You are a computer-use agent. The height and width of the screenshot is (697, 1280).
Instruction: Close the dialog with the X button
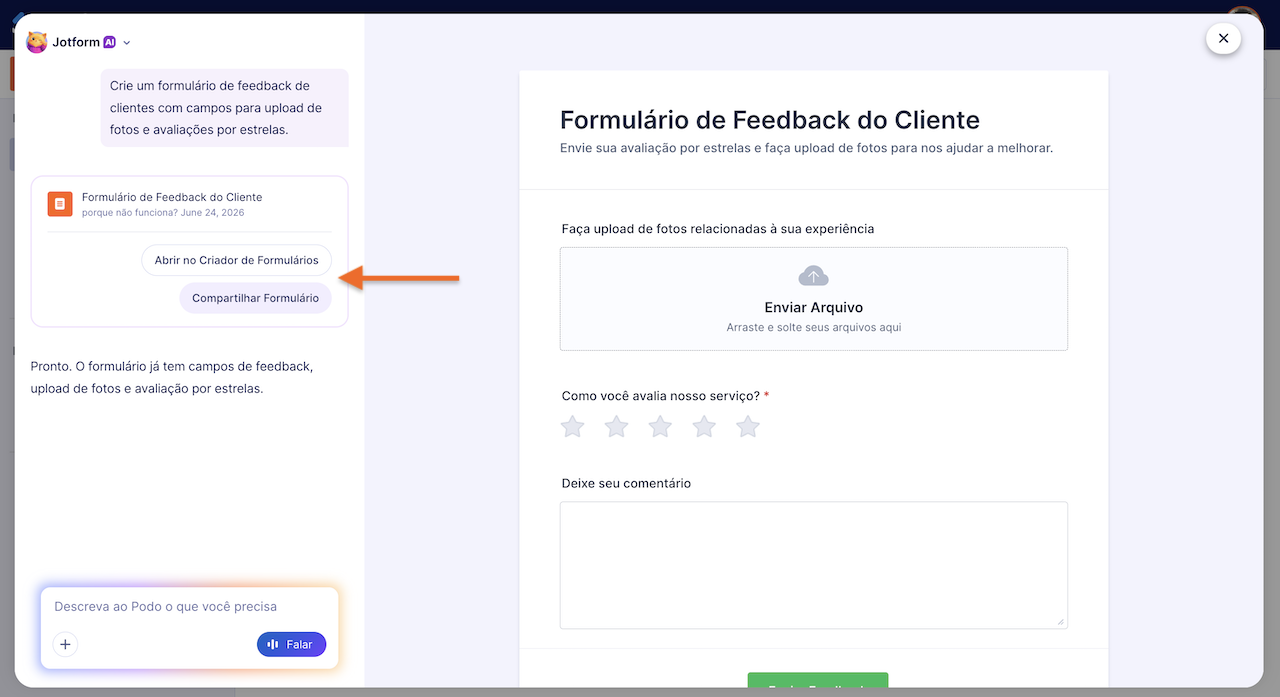1223,38
